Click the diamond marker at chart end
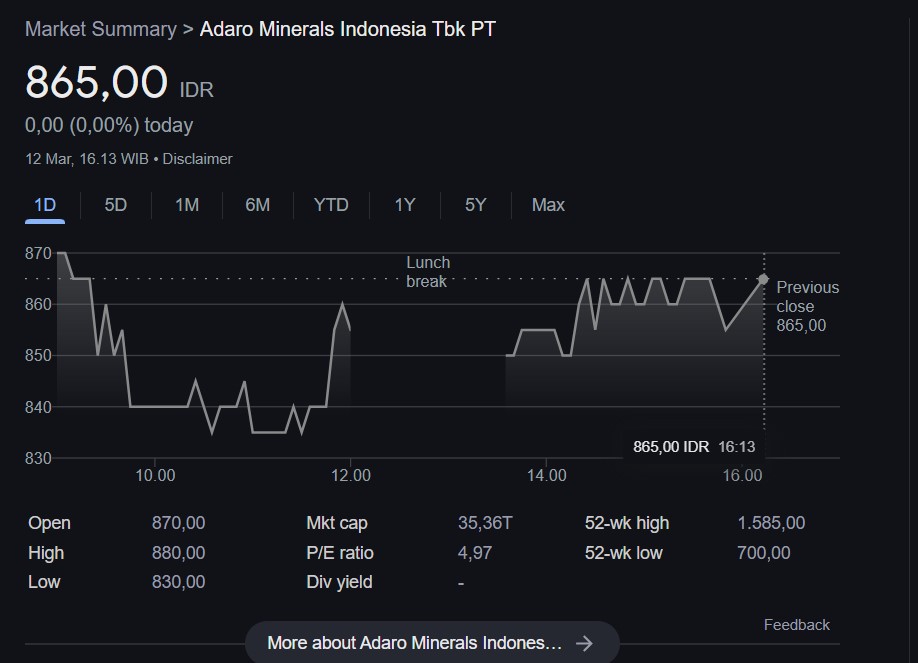This screenshot has width=918, height=663. [x=764, y=280]
